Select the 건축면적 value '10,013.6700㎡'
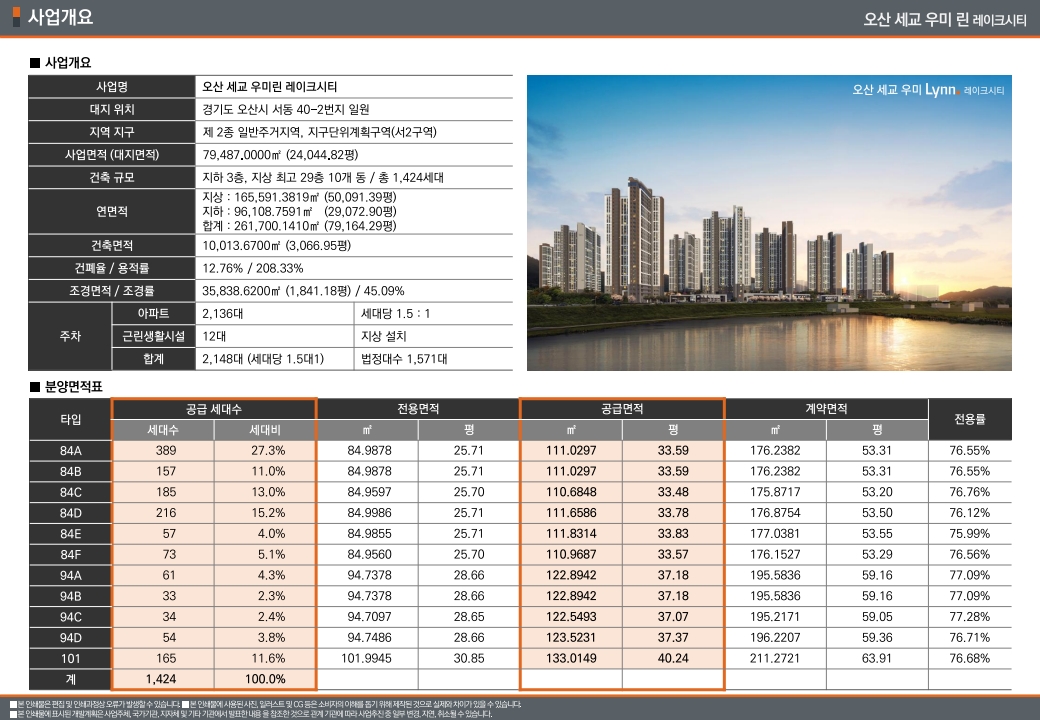 coord(277,245)
